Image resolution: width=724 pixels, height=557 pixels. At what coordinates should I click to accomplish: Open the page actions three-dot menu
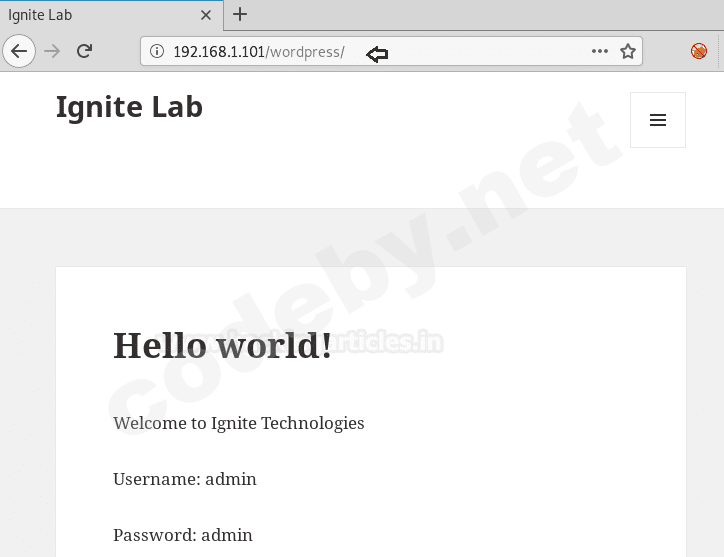coord(599,51)
